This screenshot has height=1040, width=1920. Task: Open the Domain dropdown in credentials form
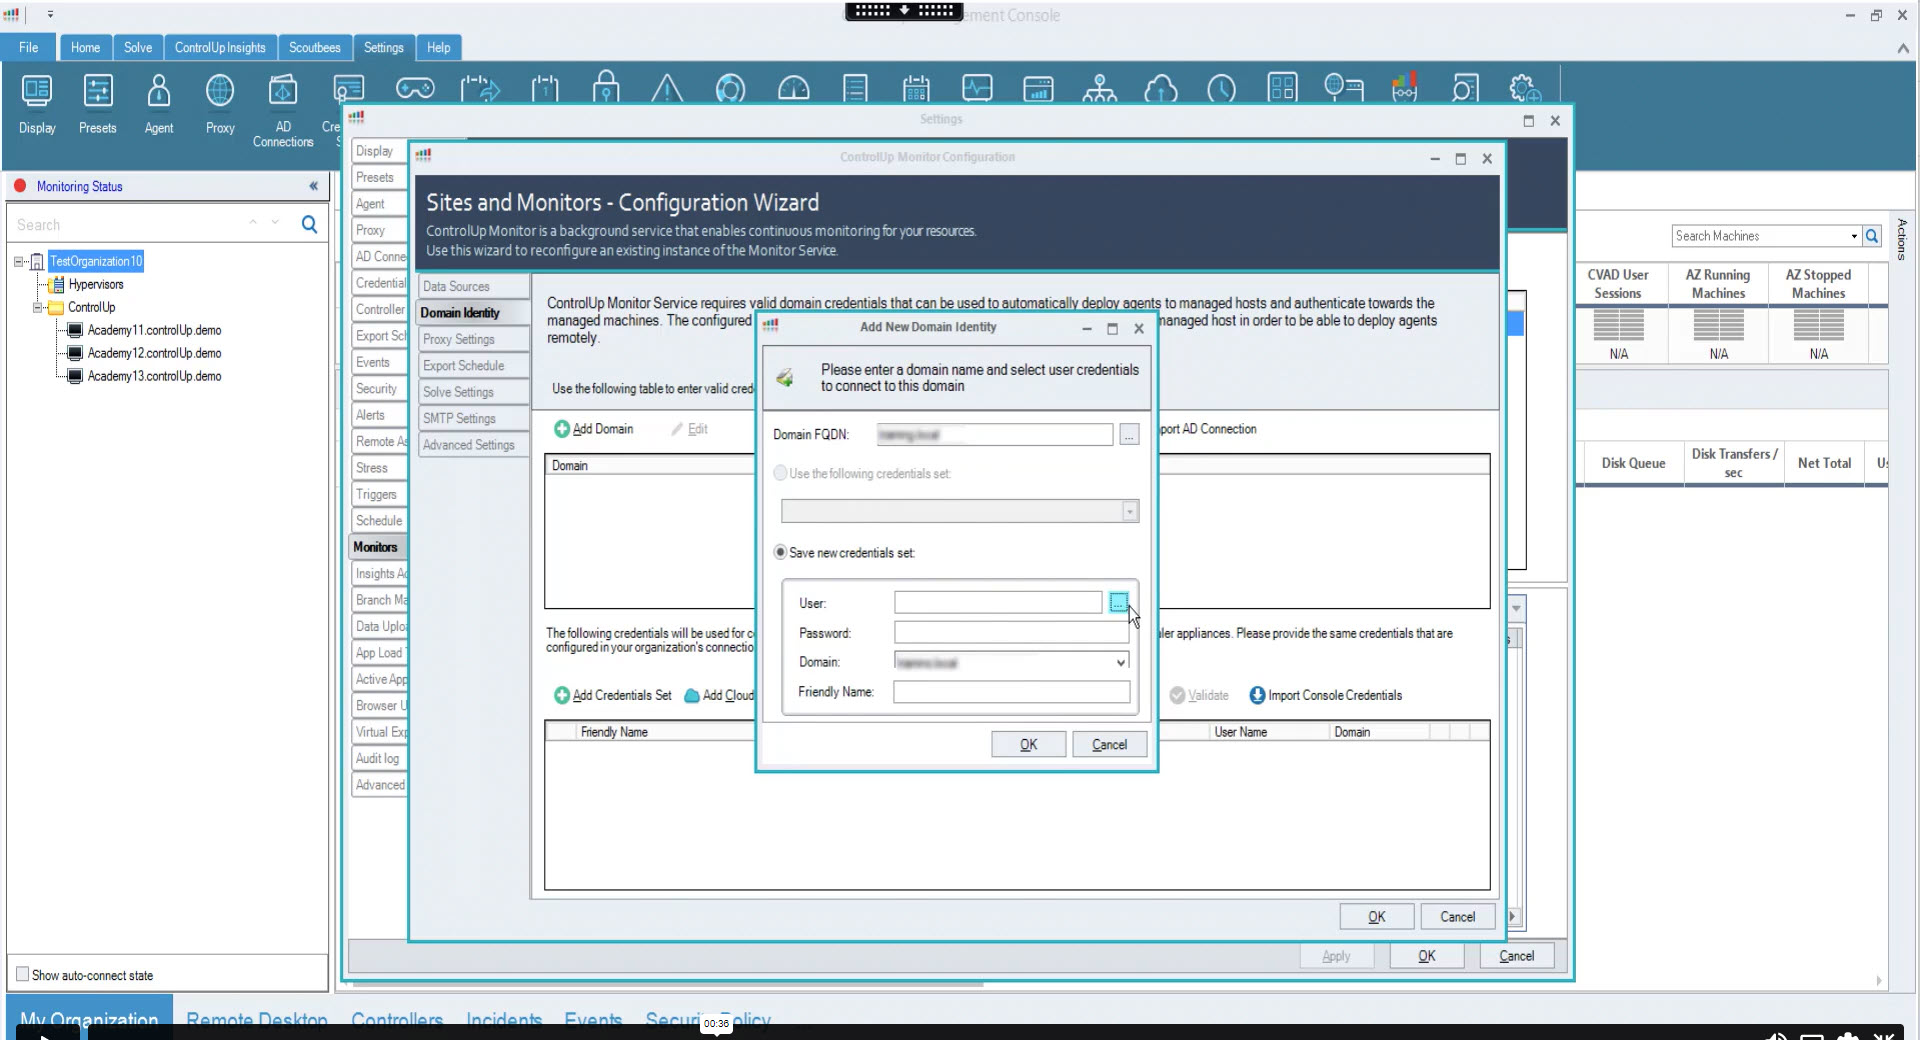point(1121,662)
